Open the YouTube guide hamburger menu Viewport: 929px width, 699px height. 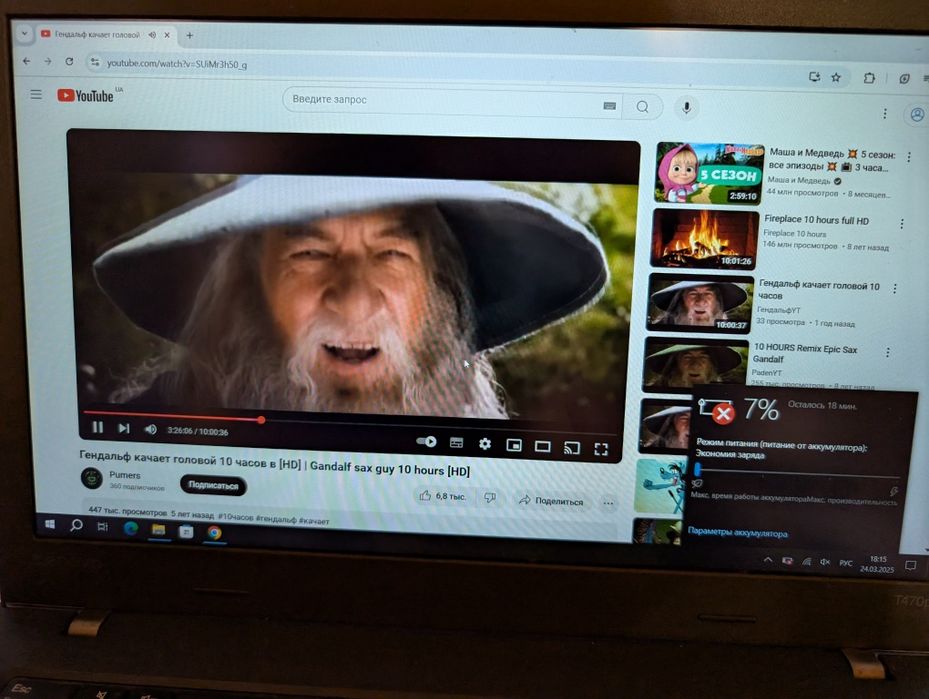coord(36,94)
